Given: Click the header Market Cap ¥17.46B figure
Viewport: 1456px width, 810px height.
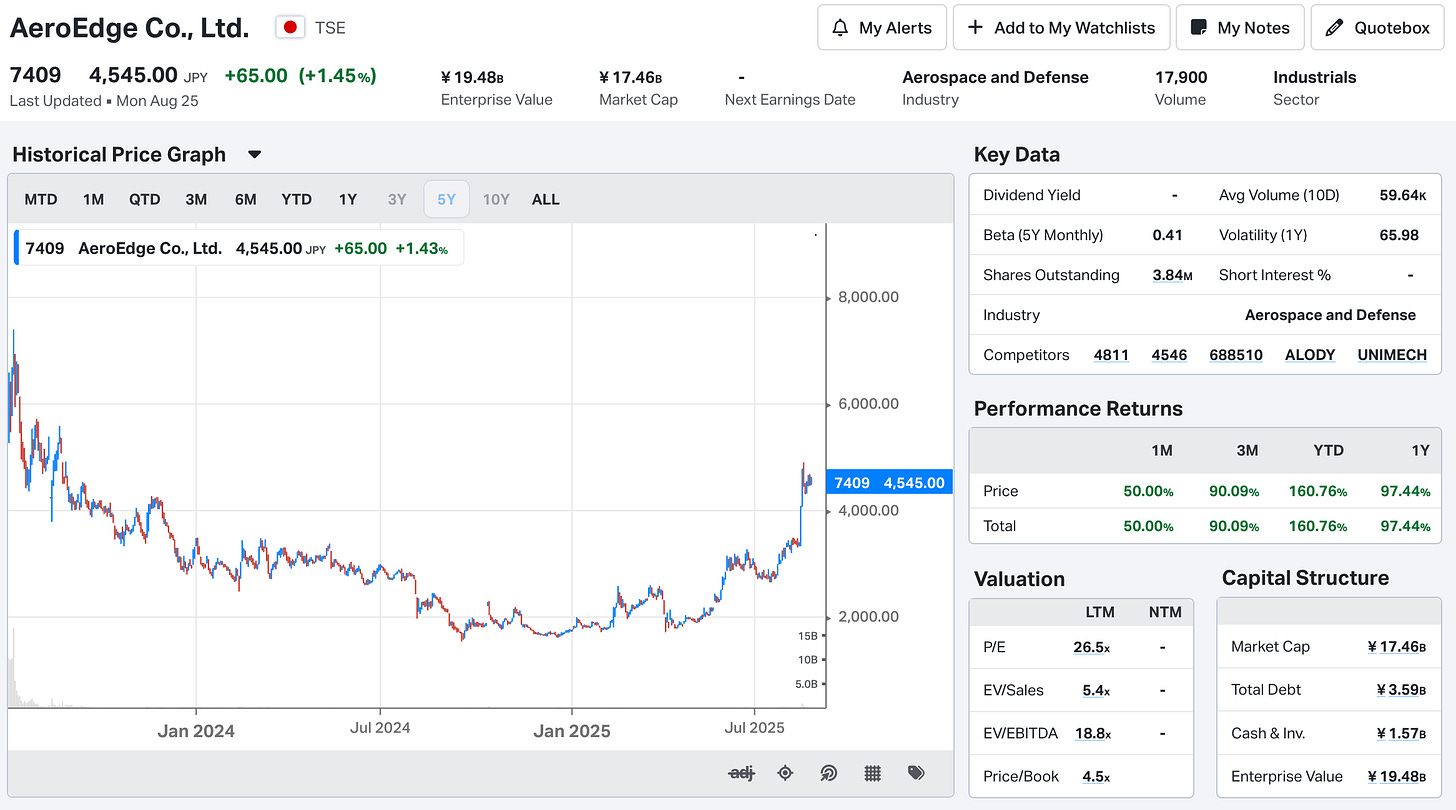Looking at the screenshot, I should coord(631,77).
